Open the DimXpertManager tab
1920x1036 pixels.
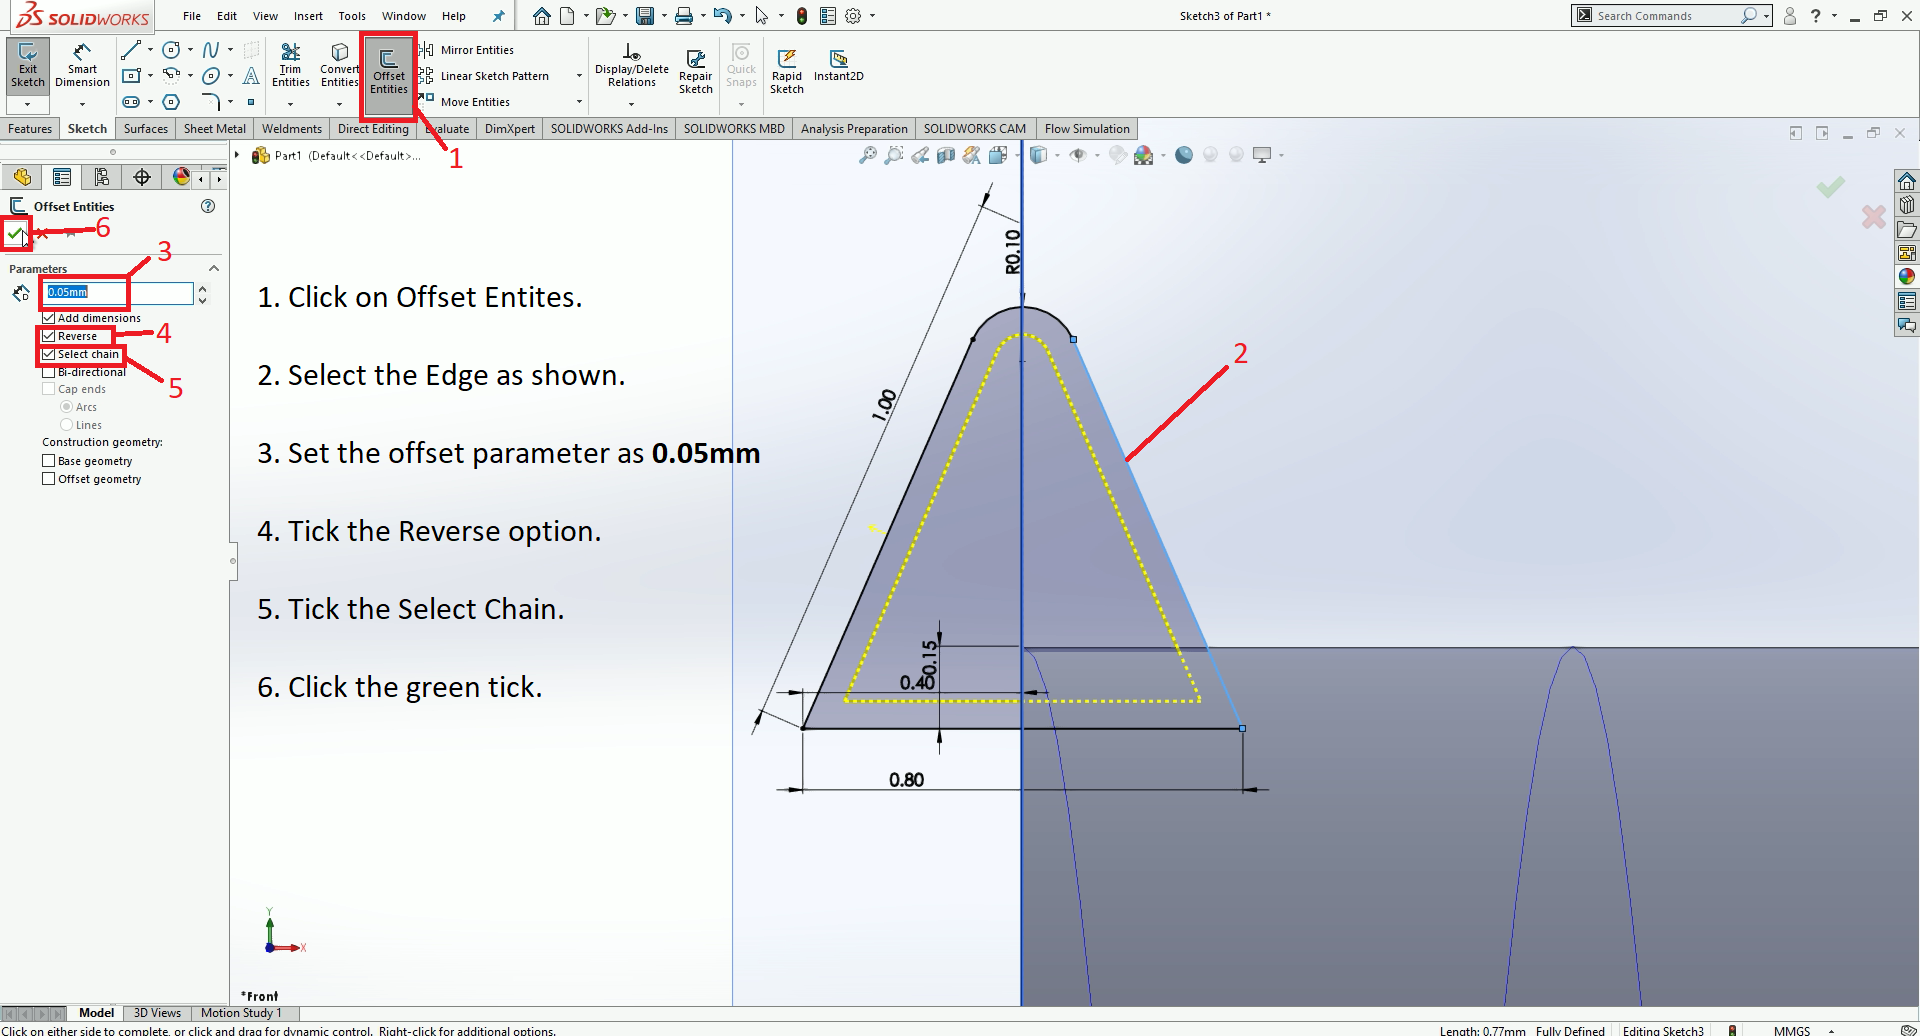(x=142, y=177)
